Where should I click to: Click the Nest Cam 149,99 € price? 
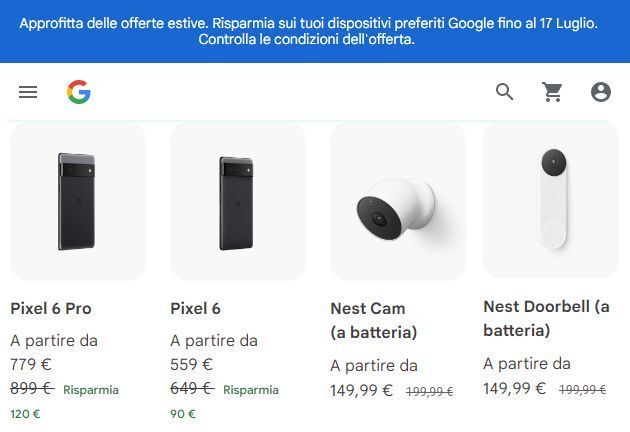pyautogui.click(x=362, y=390)
